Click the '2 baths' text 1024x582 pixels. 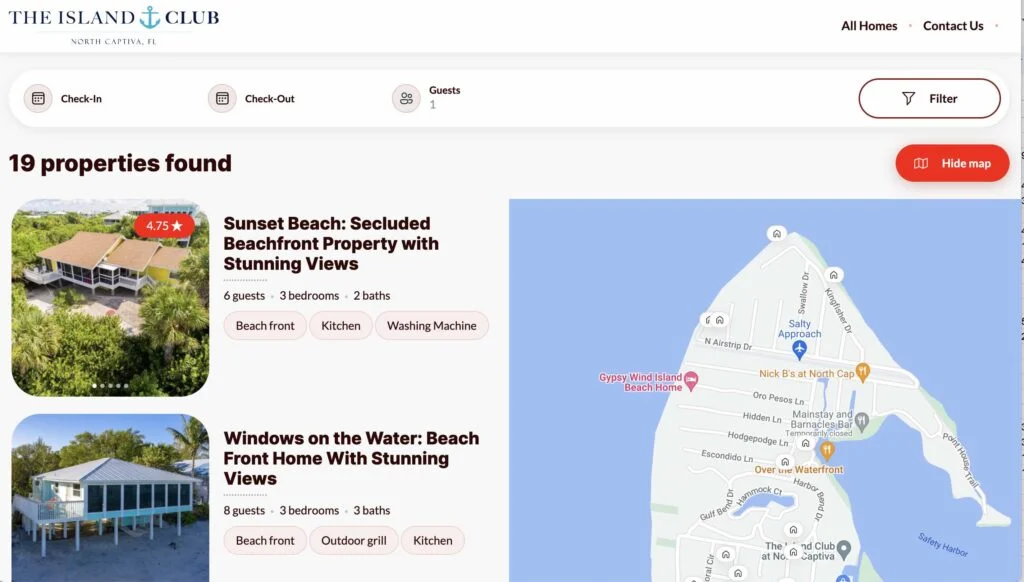click(372, 296)
